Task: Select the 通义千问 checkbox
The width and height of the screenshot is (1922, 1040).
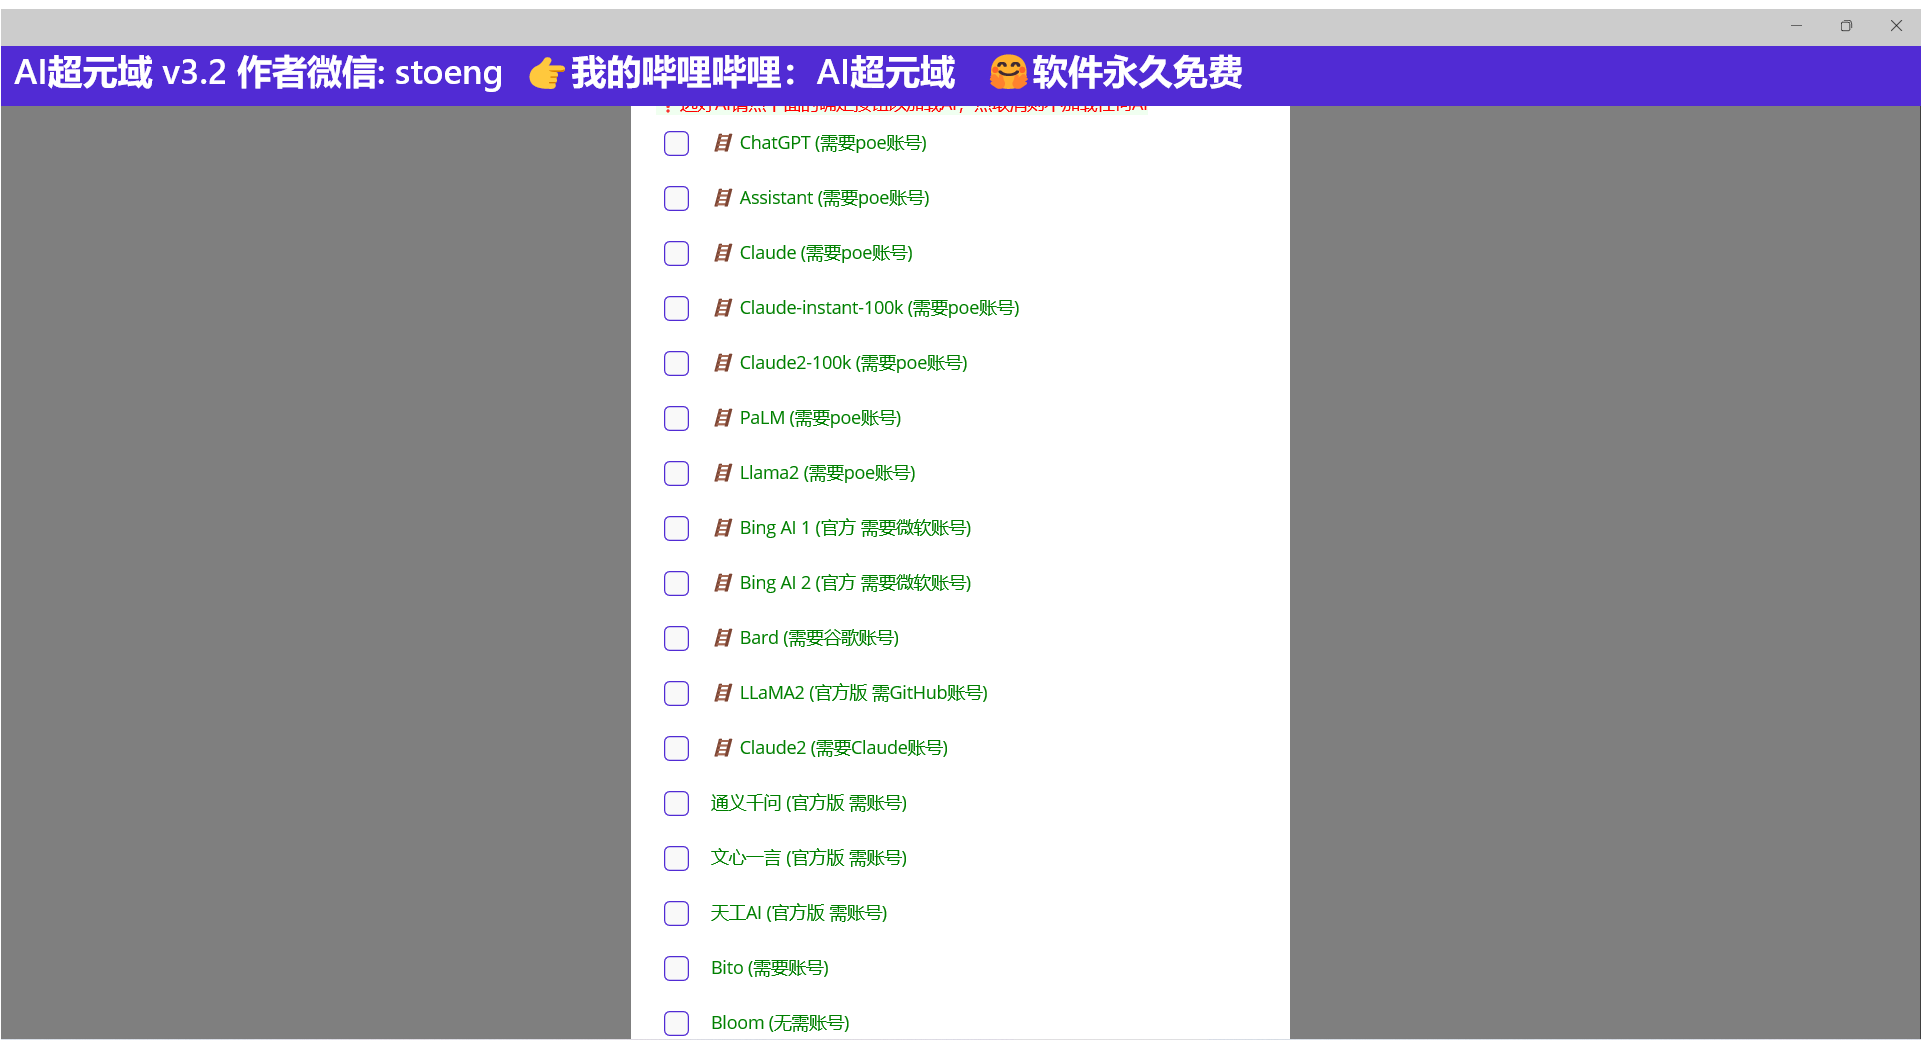Action: [x=677, y=803]
